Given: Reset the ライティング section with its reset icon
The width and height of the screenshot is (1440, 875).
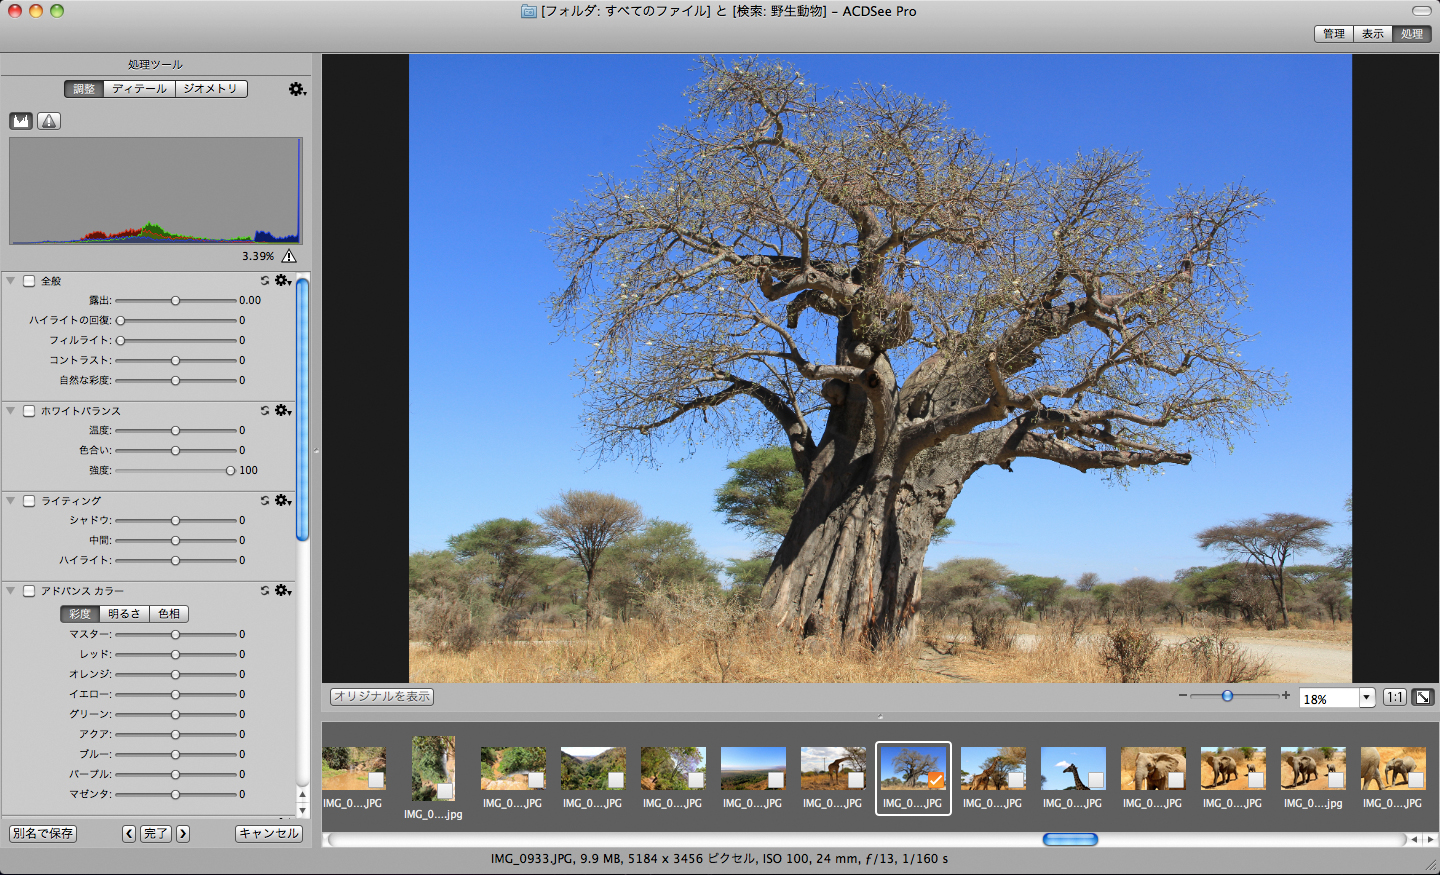Looking at the screenshot, I should click(x=265, y=501).
